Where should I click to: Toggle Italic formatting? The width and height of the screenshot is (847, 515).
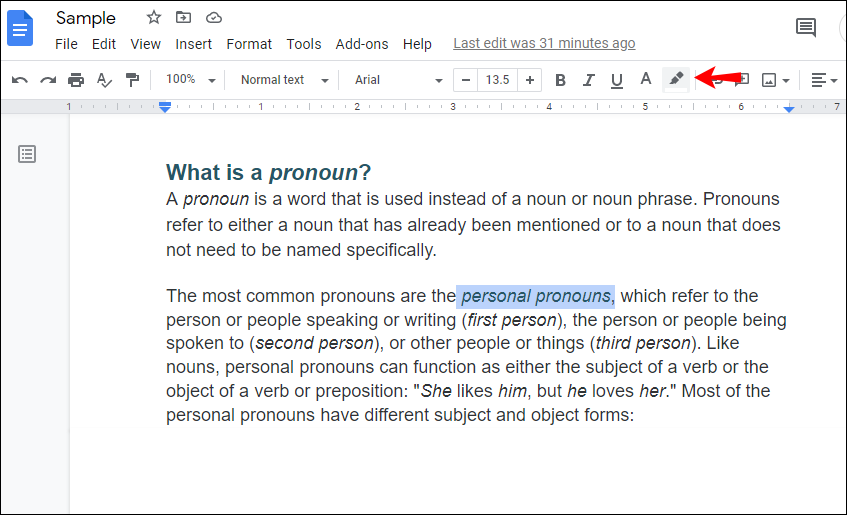[588, 80]
